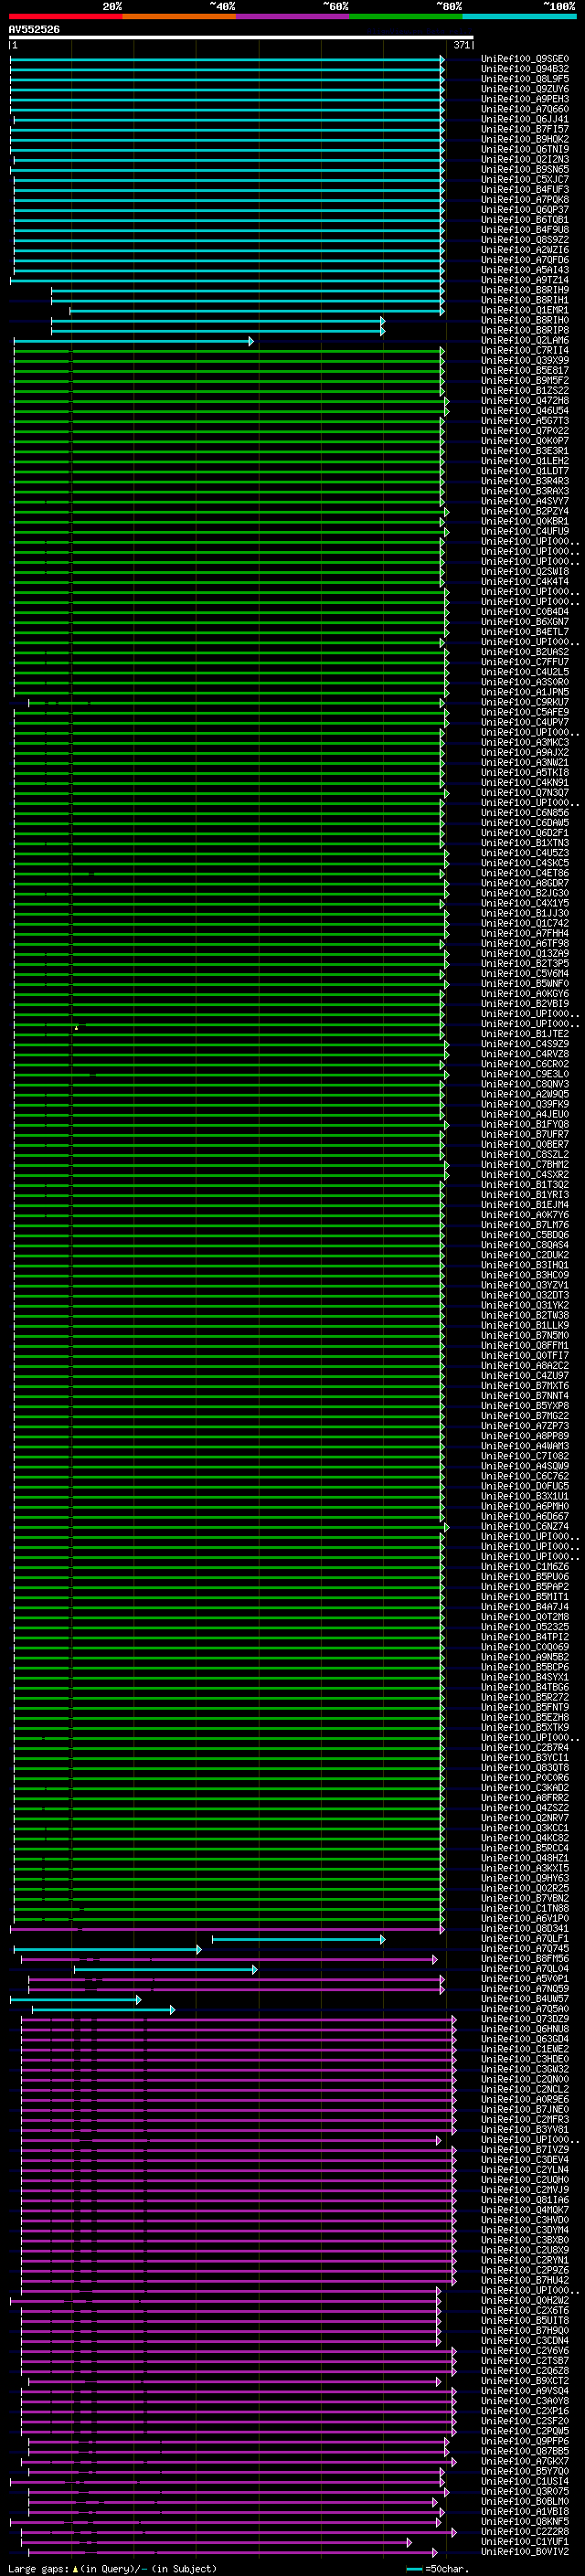Click the cyan alignment bar for UniRef100_Q2LAM6
Screen dimensions: 585x2576
click(x=133, y=341)
